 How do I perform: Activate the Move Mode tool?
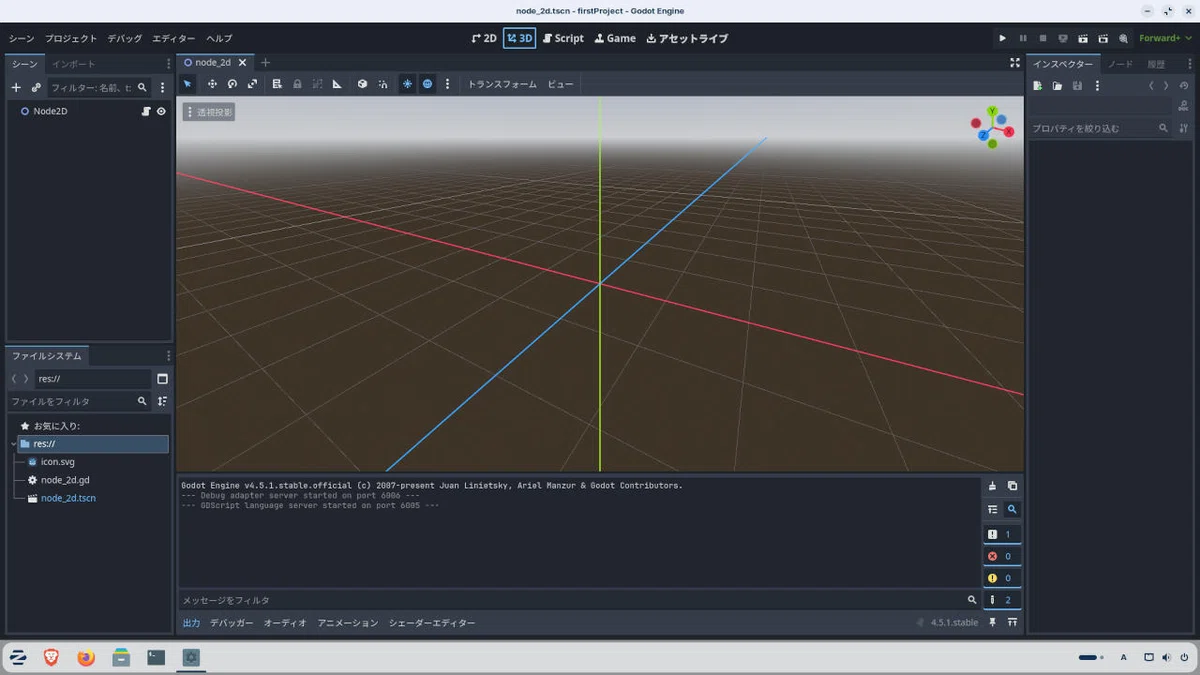click(x=212, y=84)
